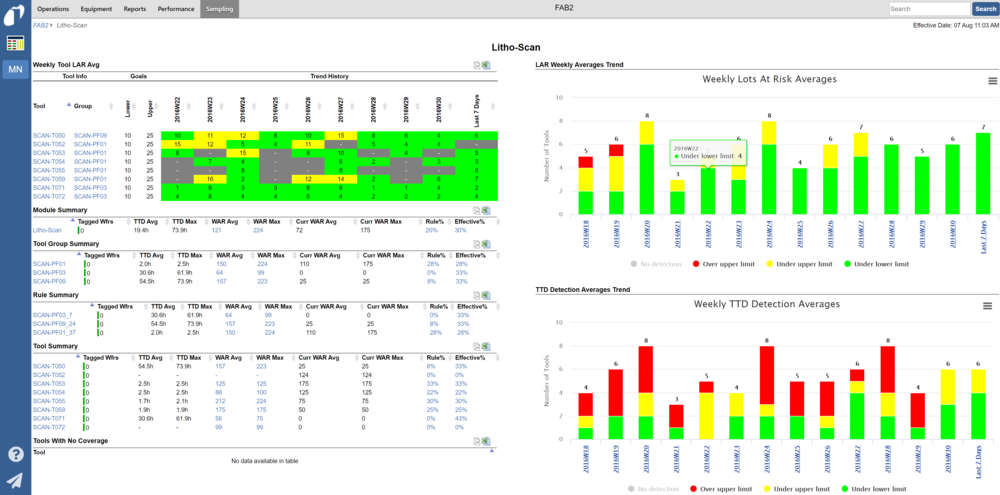Image resolution: width=1000 pixels, height=495 pixels.
Task: Export Rule Summary table to Excel
Action: pyautogui.click(x=486, y=295)
